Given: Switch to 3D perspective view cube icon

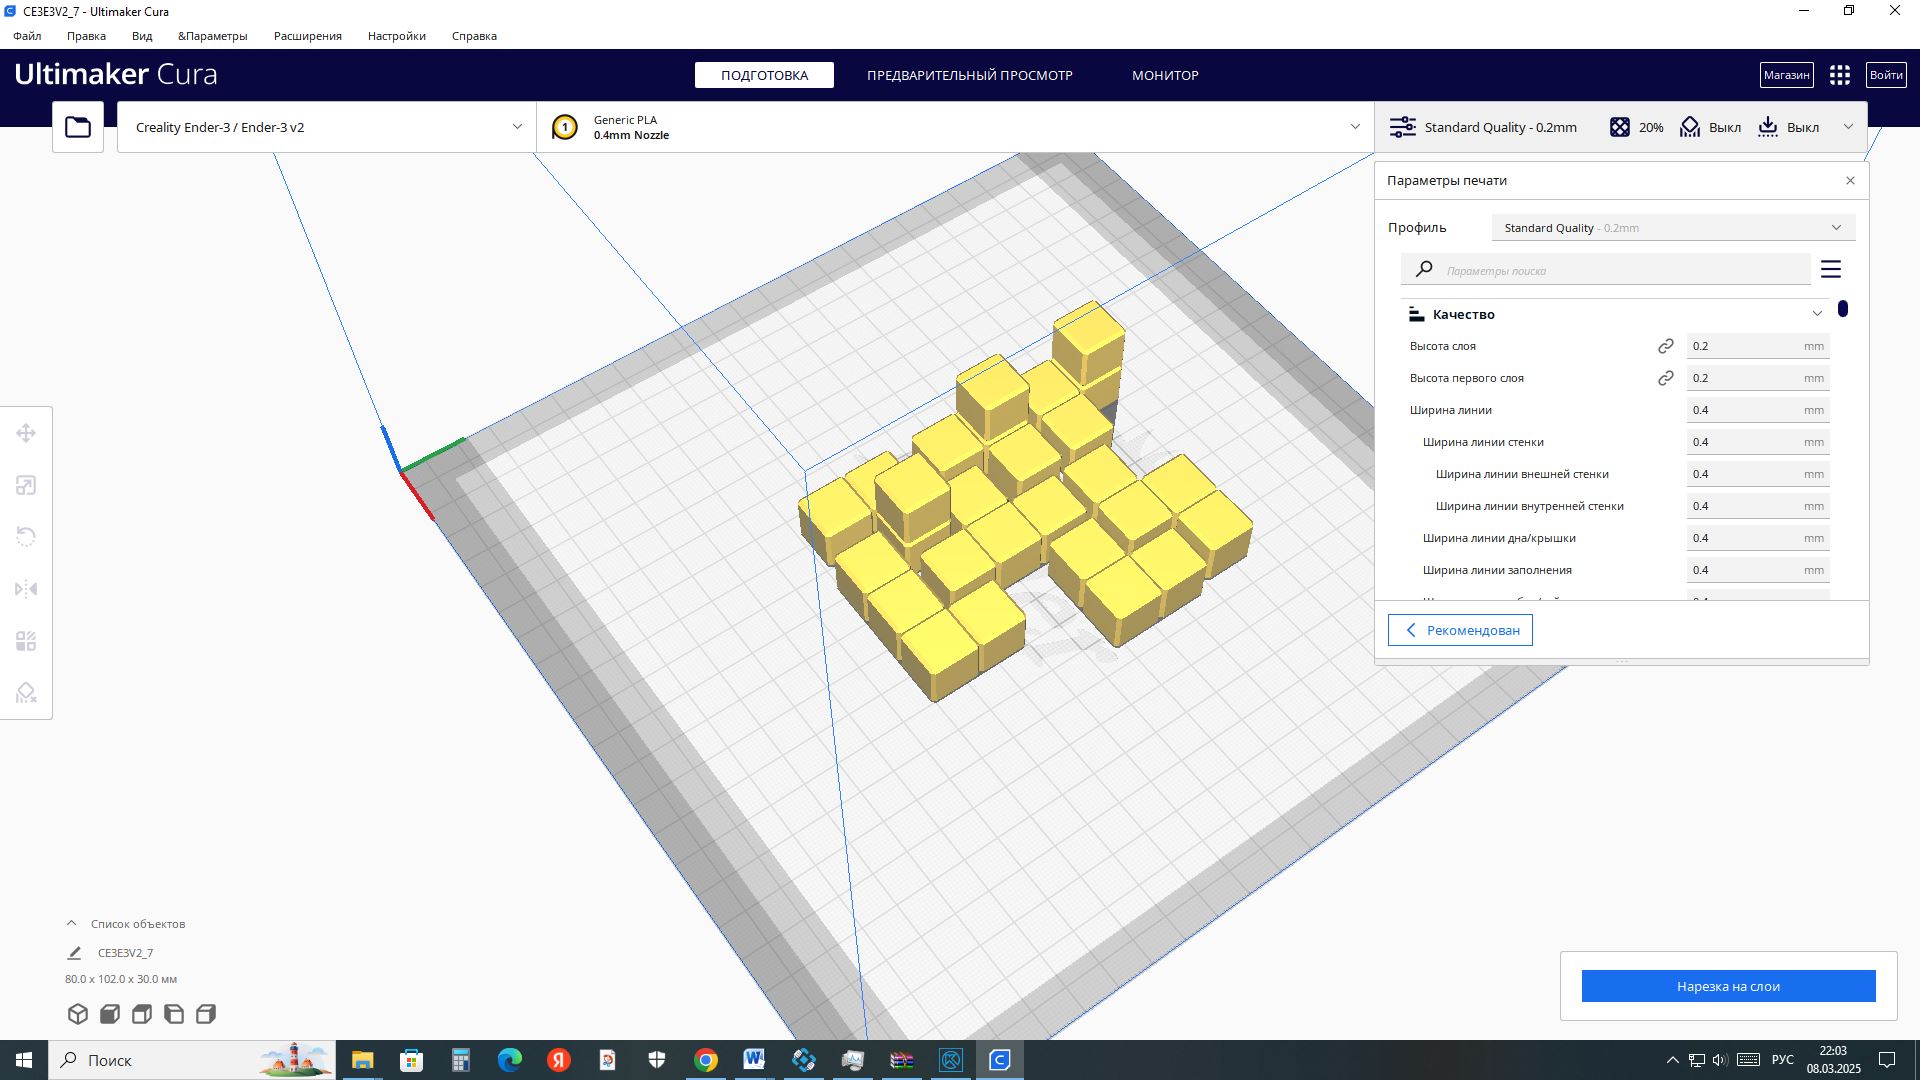Looking at the screenshot, I should [78, 1014].
